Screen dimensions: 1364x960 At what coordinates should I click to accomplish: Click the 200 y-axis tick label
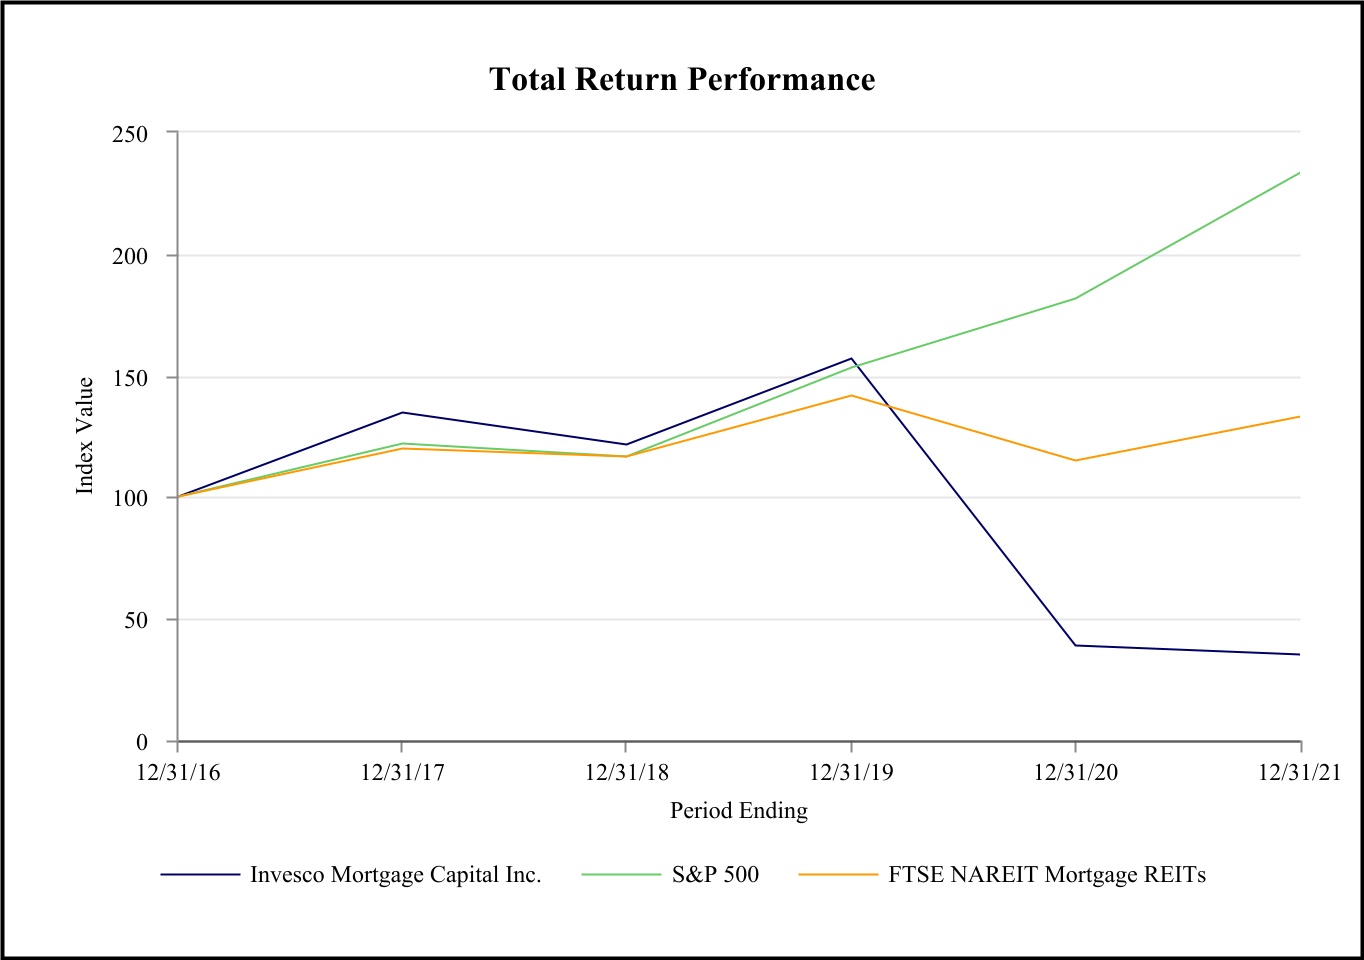[129, 256]
